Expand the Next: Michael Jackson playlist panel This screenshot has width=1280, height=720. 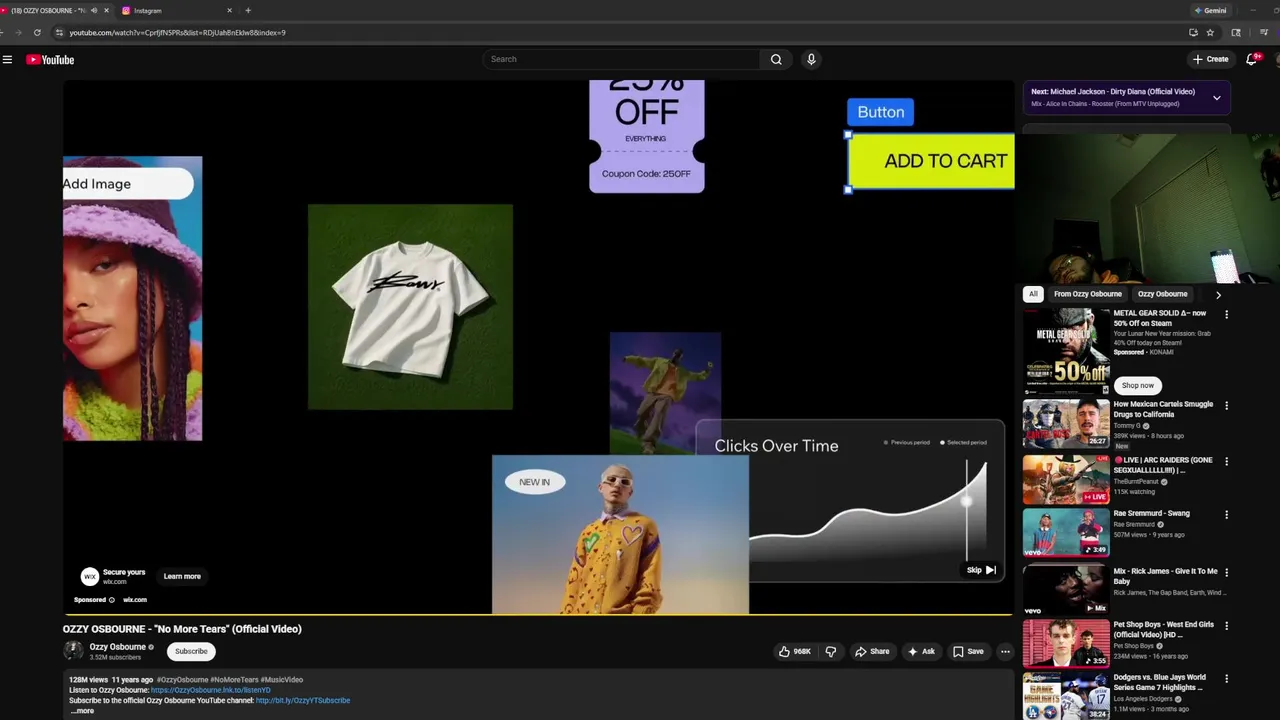1216,98
